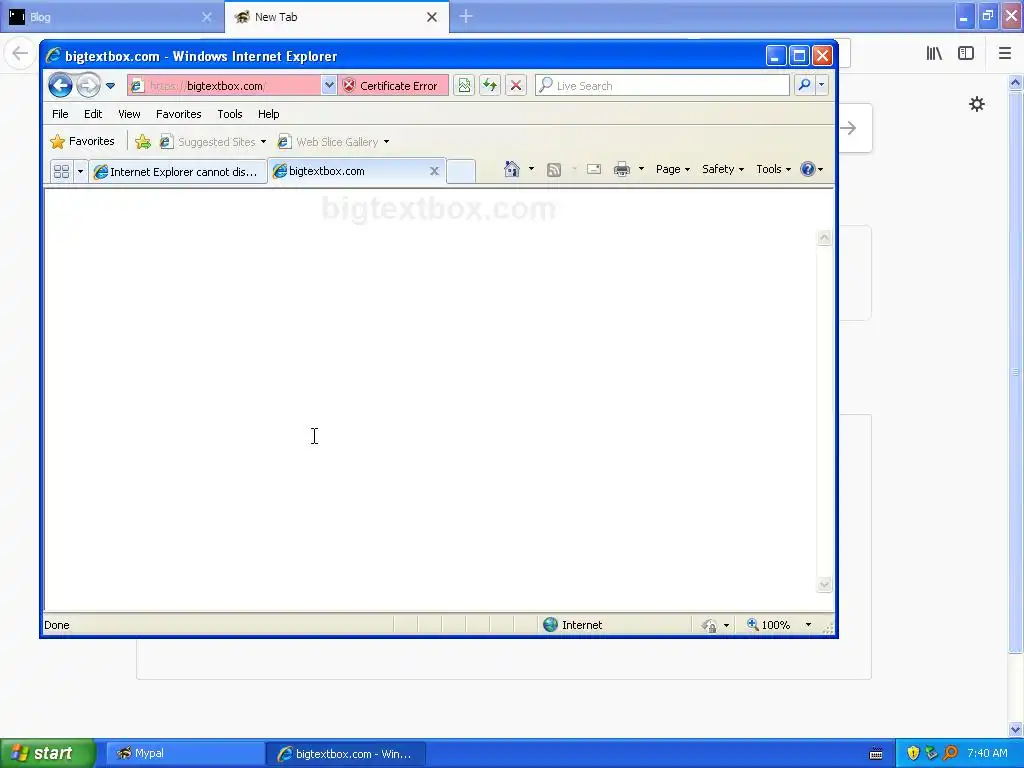Click the Windows start button

click(x=47, y=754)
